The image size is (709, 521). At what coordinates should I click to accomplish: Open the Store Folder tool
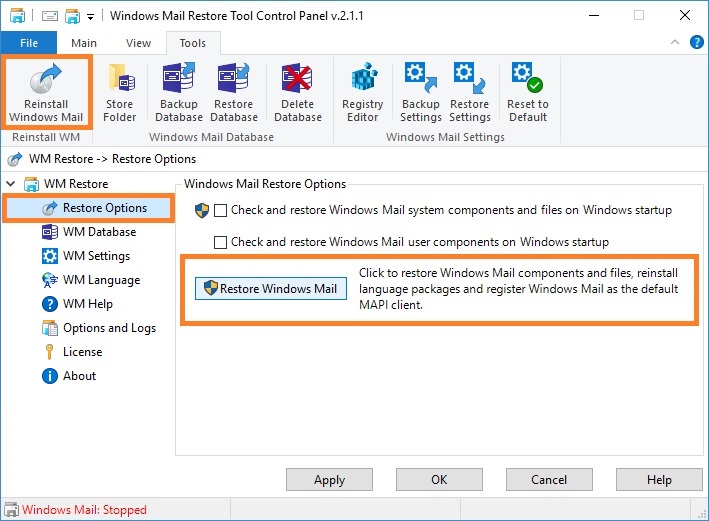119,92
